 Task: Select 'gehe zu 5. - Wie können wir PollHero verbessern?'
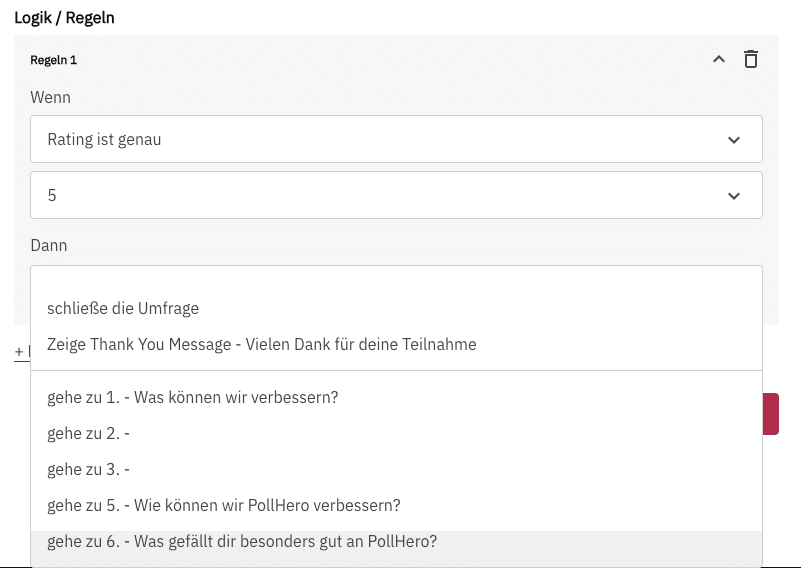223,505
